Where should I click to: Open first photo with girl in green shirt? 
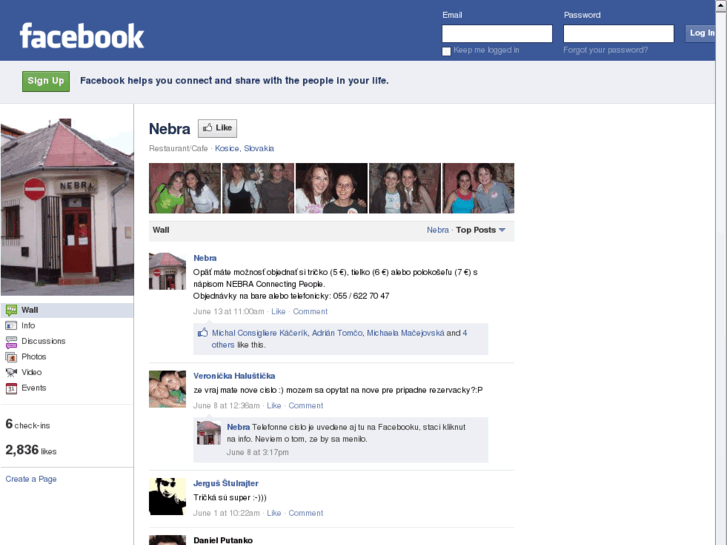point(185,188)
